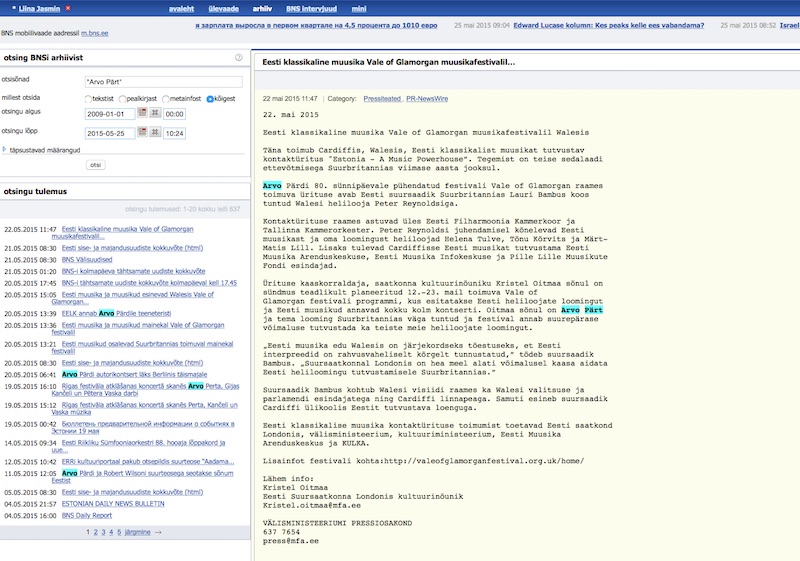
Task: Open the ülevaade menu item
Action: click(223, 9)
